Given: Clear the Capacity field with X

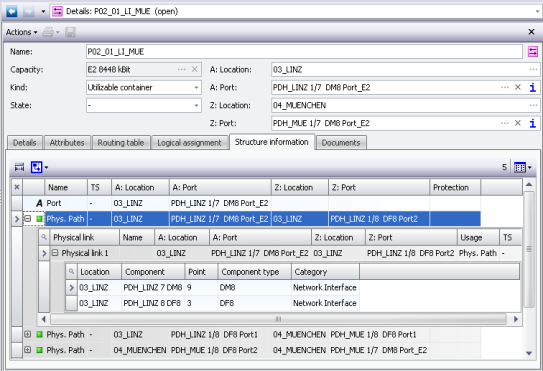Looking at the screenshot, I should coord(195,69).
